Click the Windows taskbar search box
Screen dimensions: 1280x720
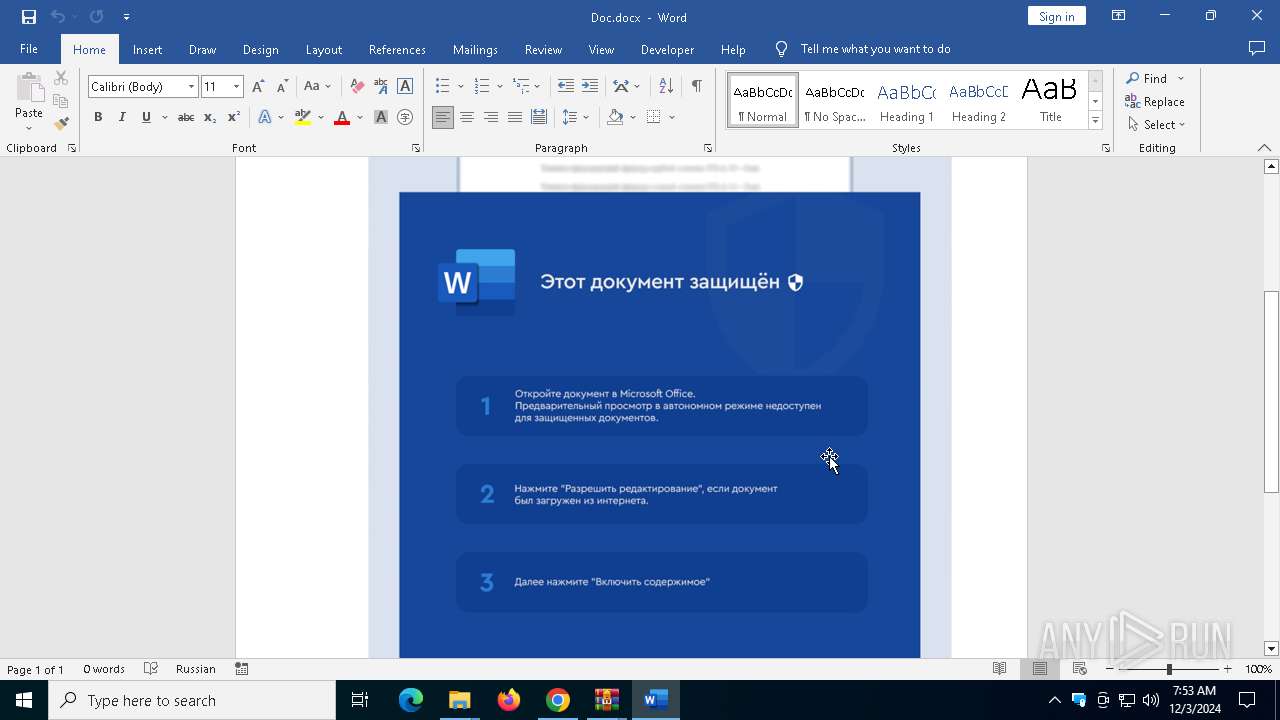[x=192, y=700]
